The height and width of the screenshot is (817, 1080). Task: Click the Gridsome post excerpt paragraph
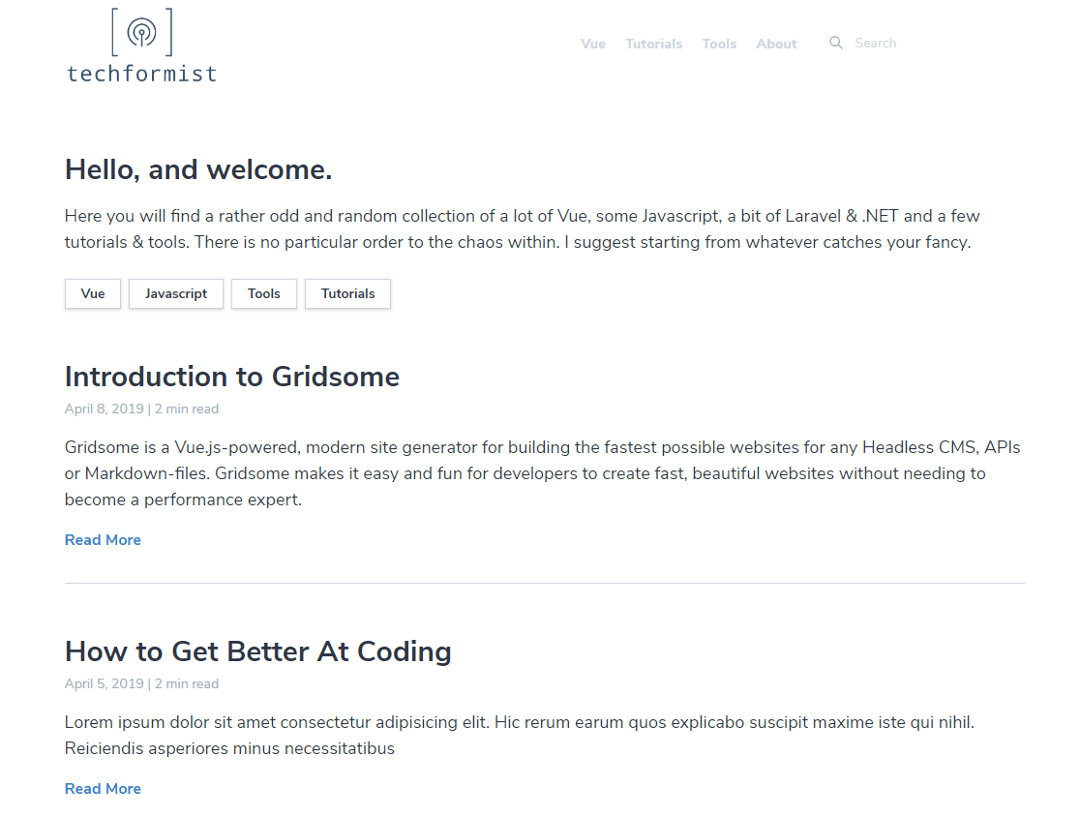pyautogui.click(x=542, y=473)
